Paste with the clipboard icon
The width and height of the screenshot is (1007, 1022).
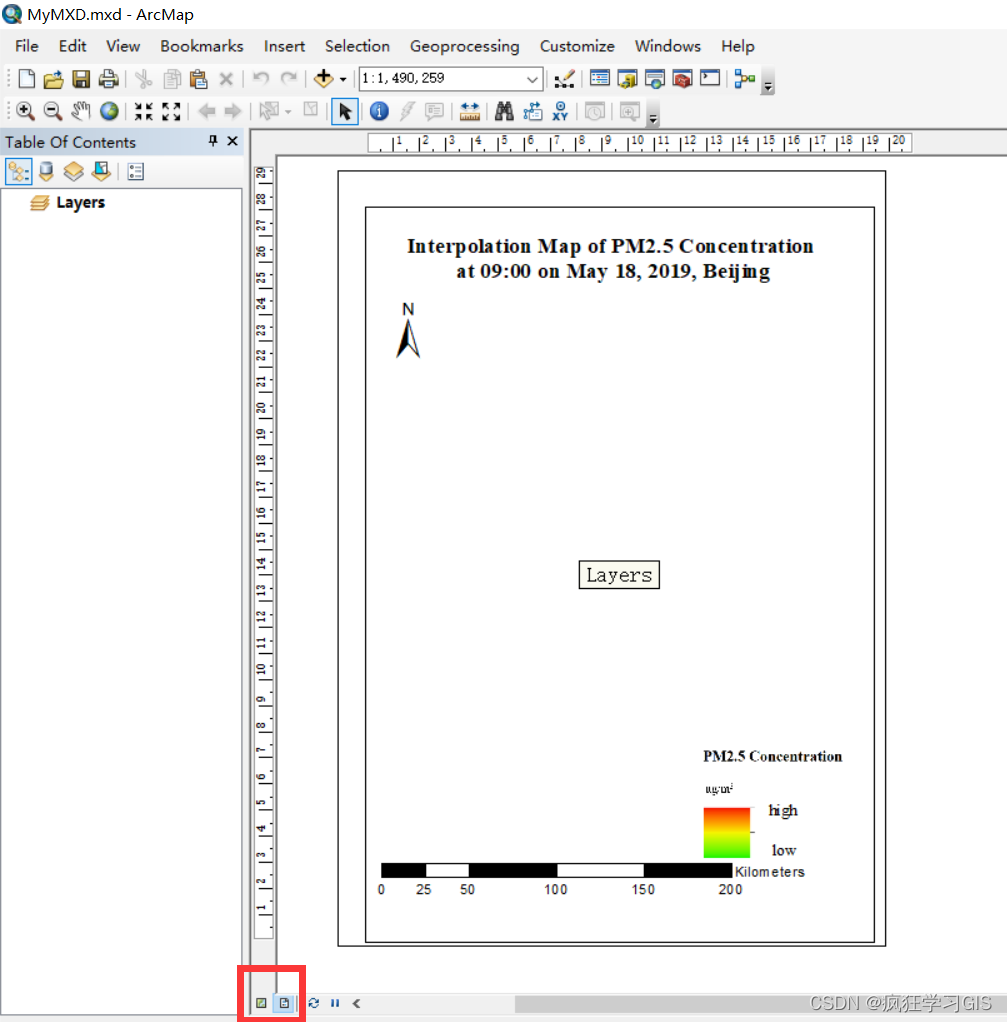198,79
